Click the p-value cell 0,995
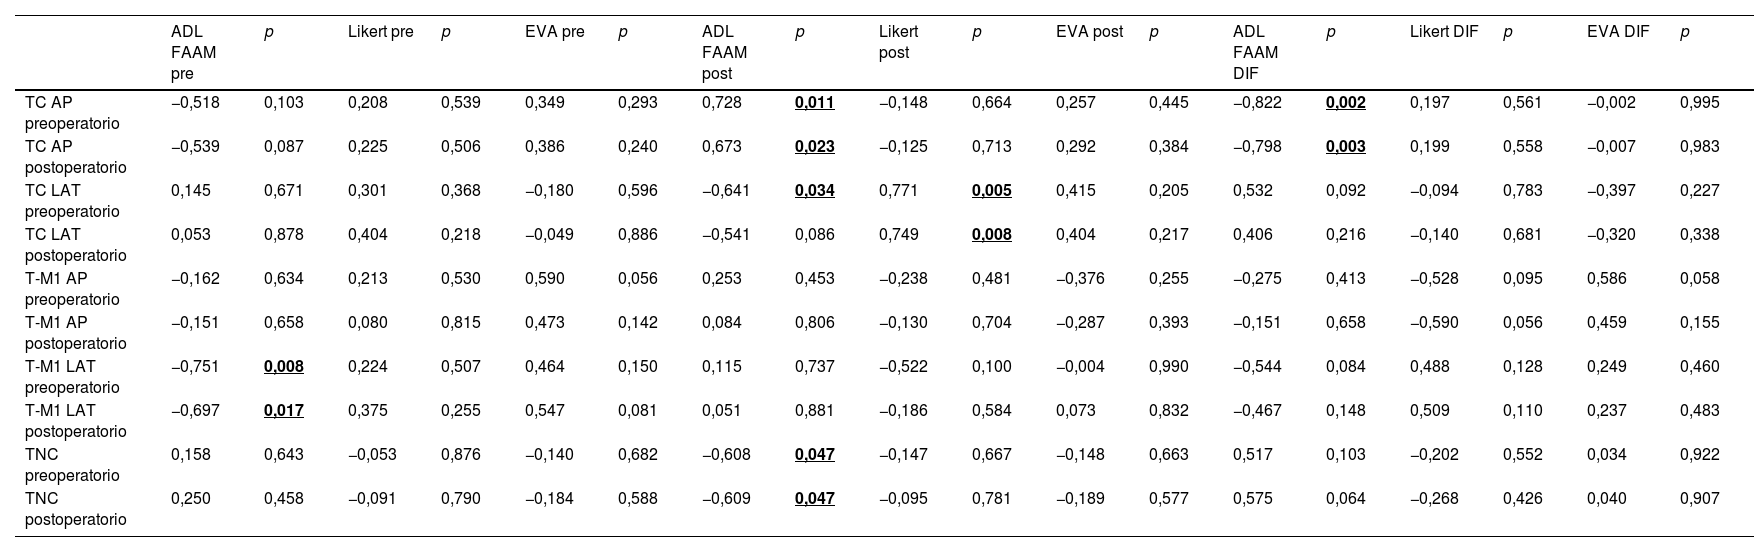Screen dimensions: 1754x552 click(x=1700, y=102)
